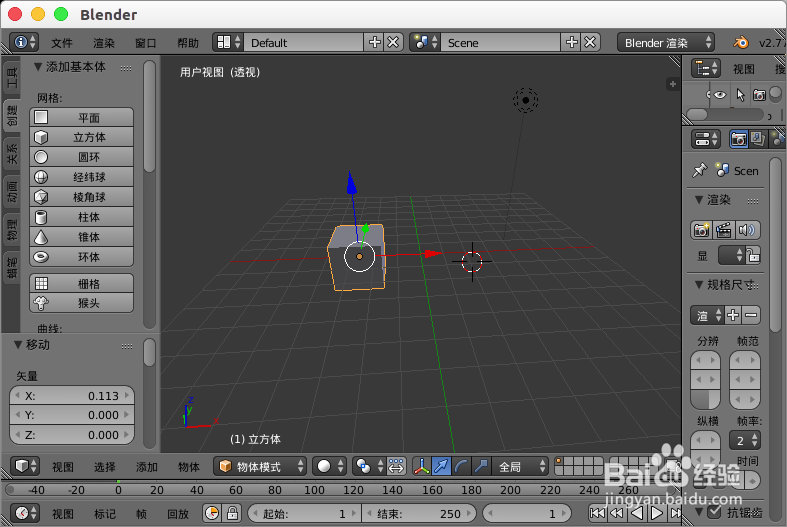Add a Cylinder mesh (柱体)
Screen dimensions: 787x527
pyautogui.click(x=82, y=217)
